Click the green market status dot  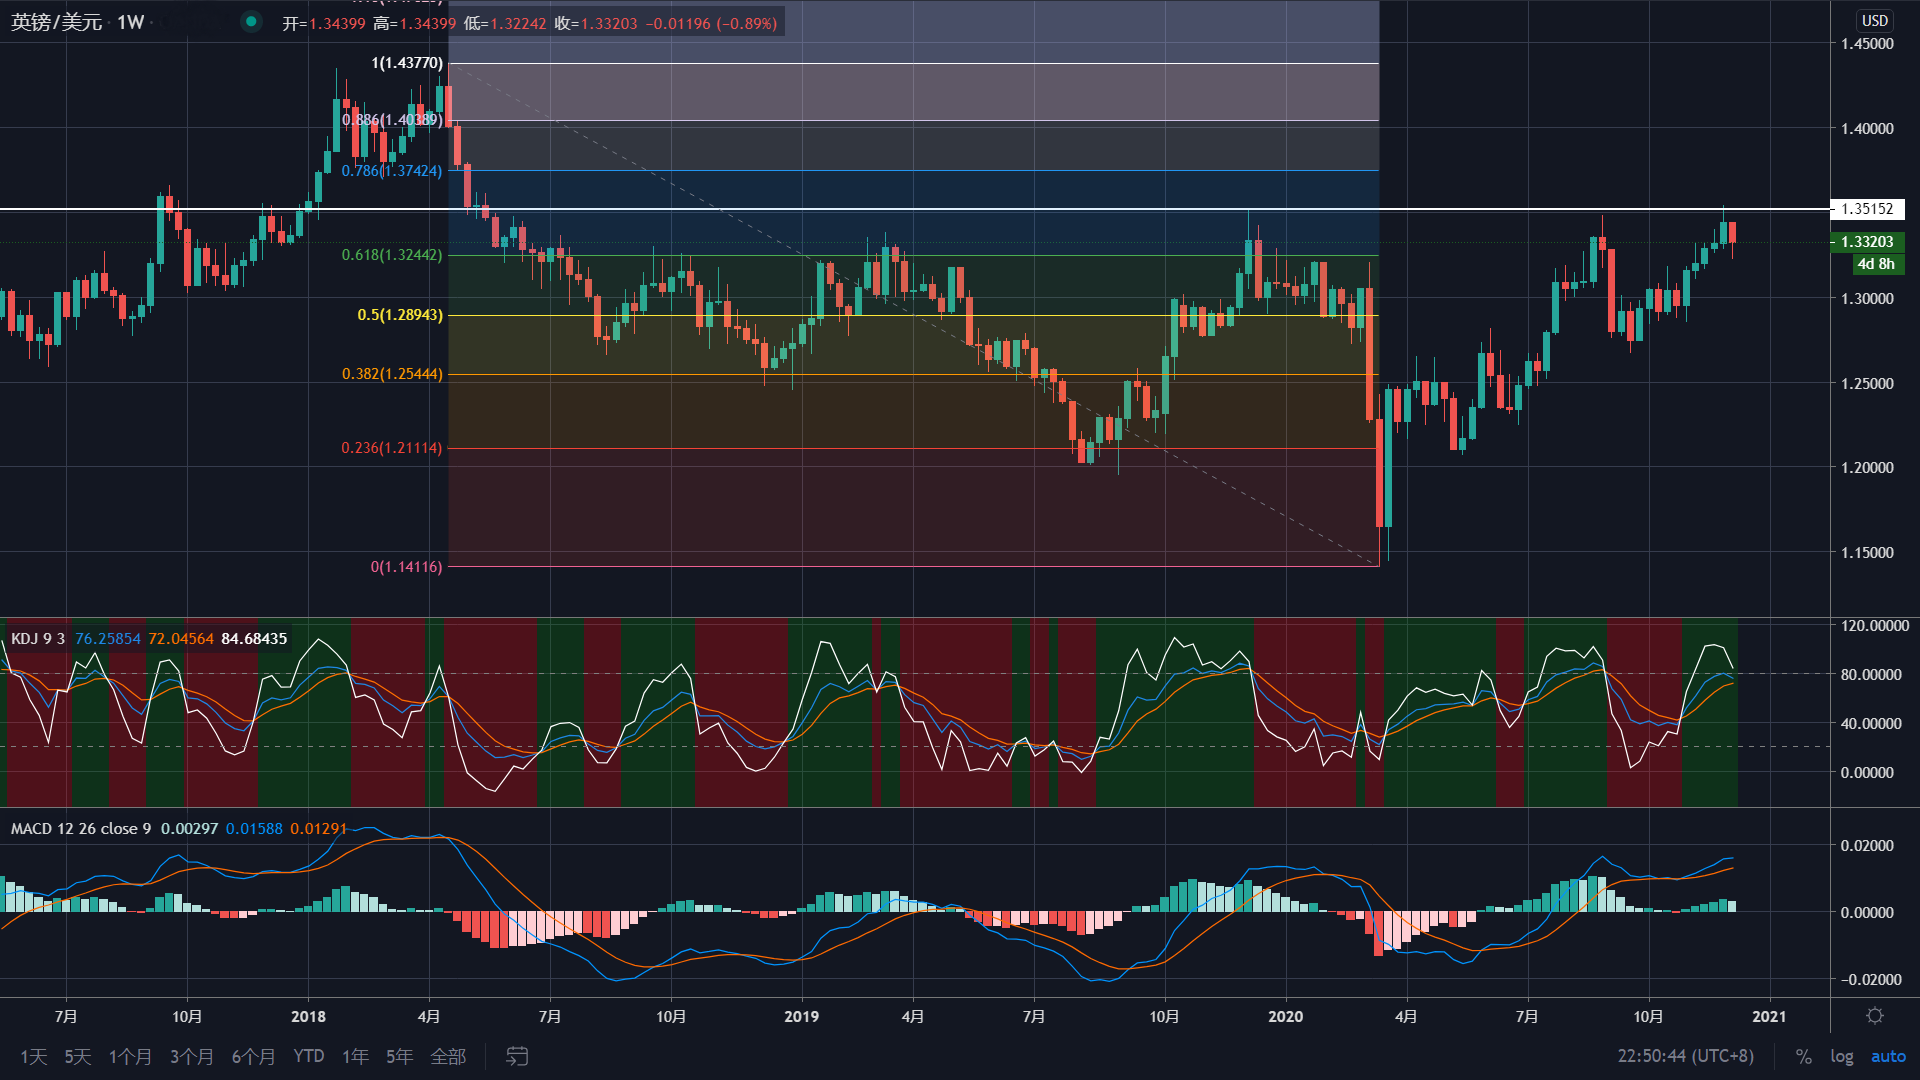[x=251, y=22]
